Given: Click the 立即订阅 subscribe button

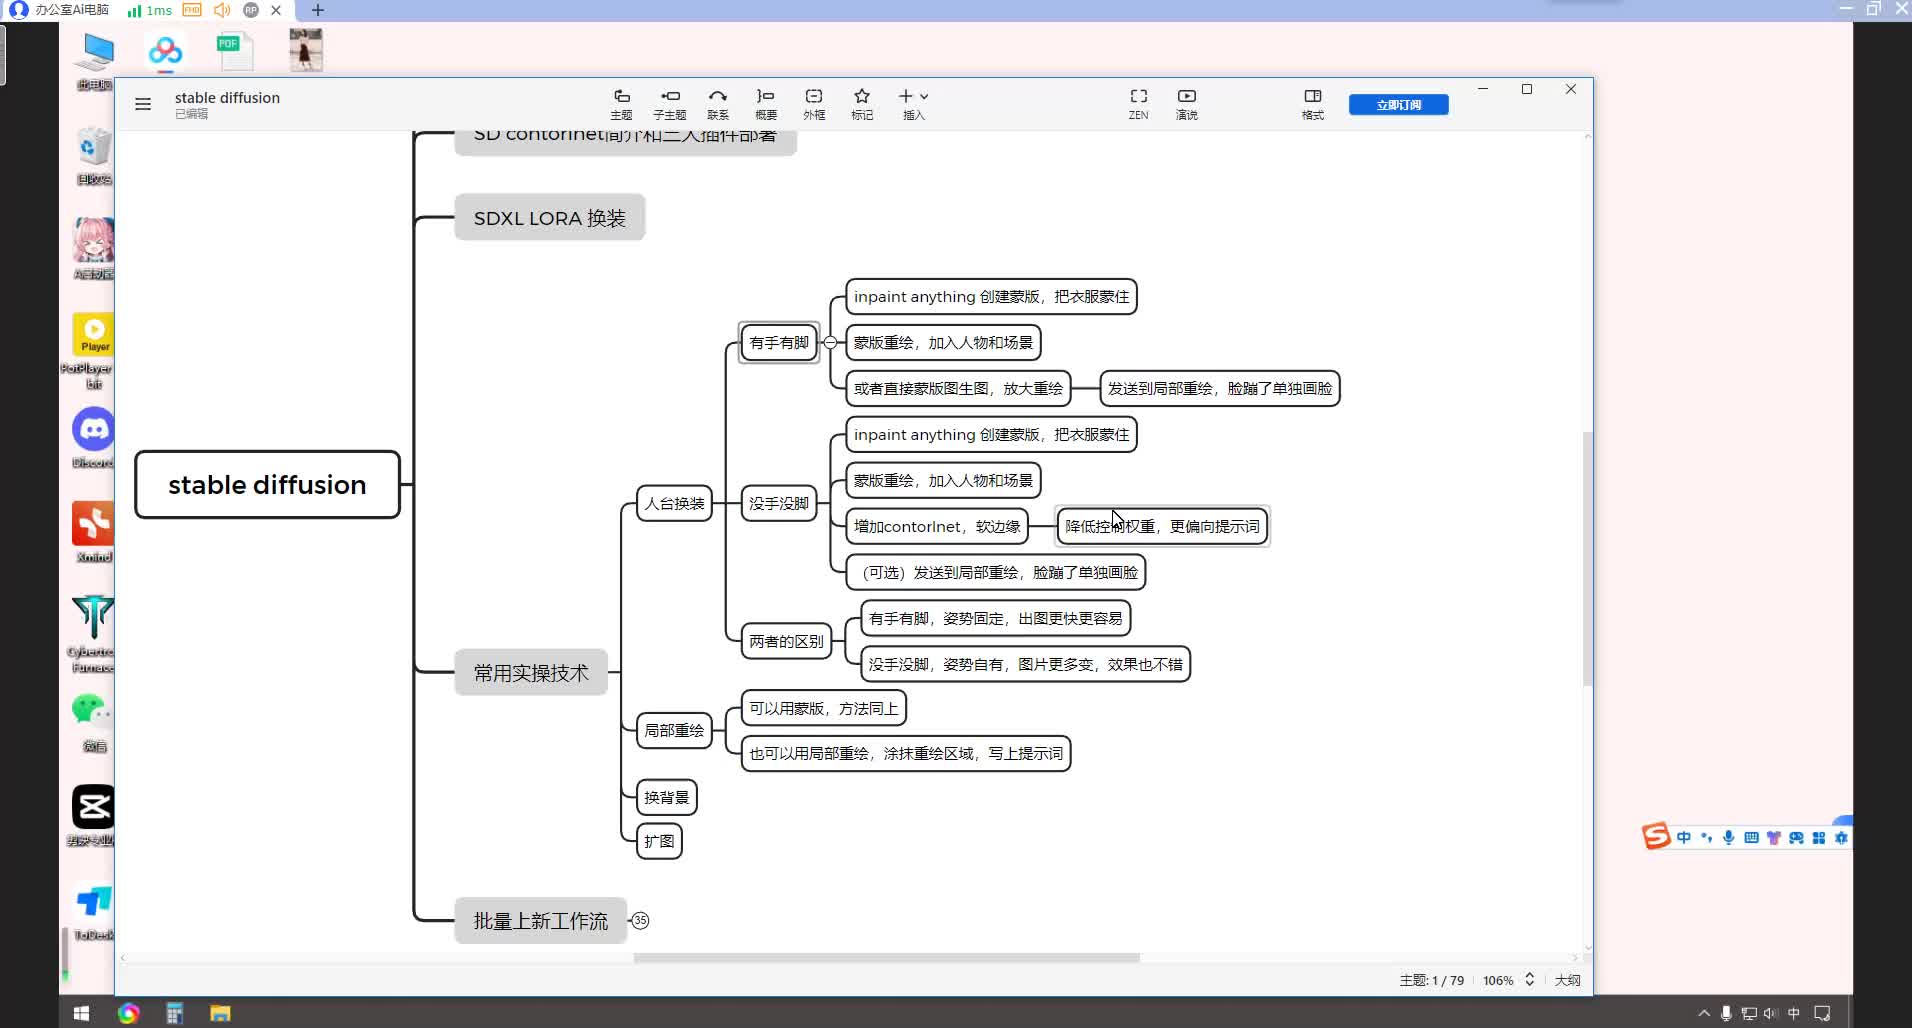Looking at the screenshot, I should pos(1398,105).
